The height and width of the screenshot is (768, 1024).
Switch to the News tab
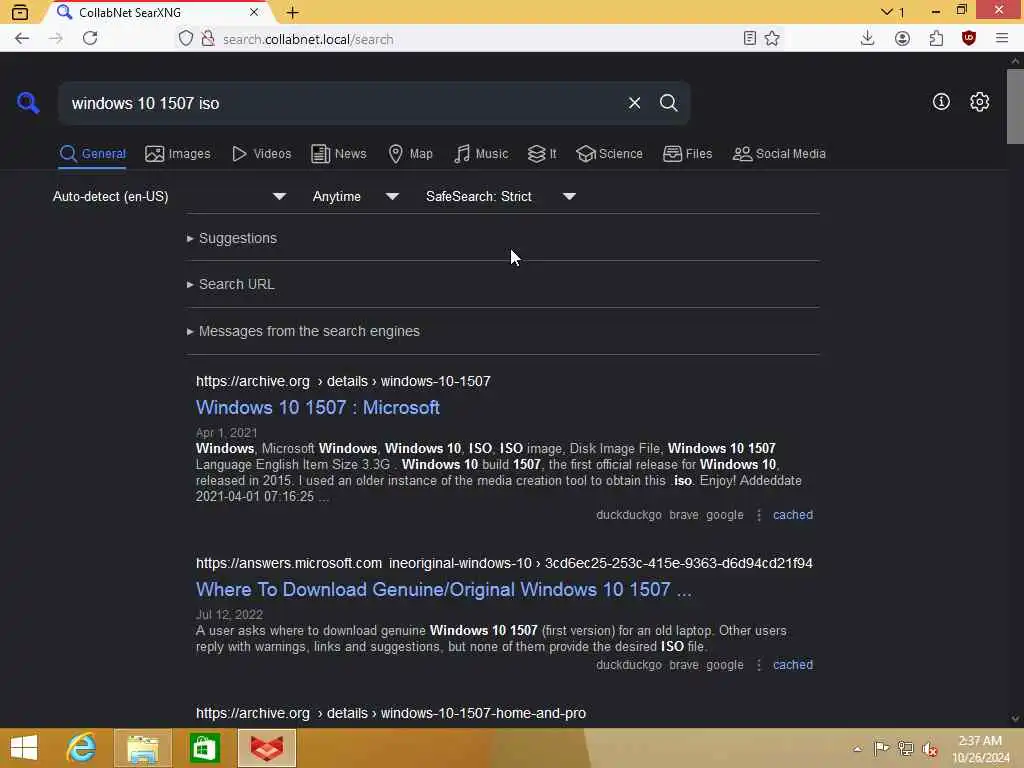coord(338,153)
